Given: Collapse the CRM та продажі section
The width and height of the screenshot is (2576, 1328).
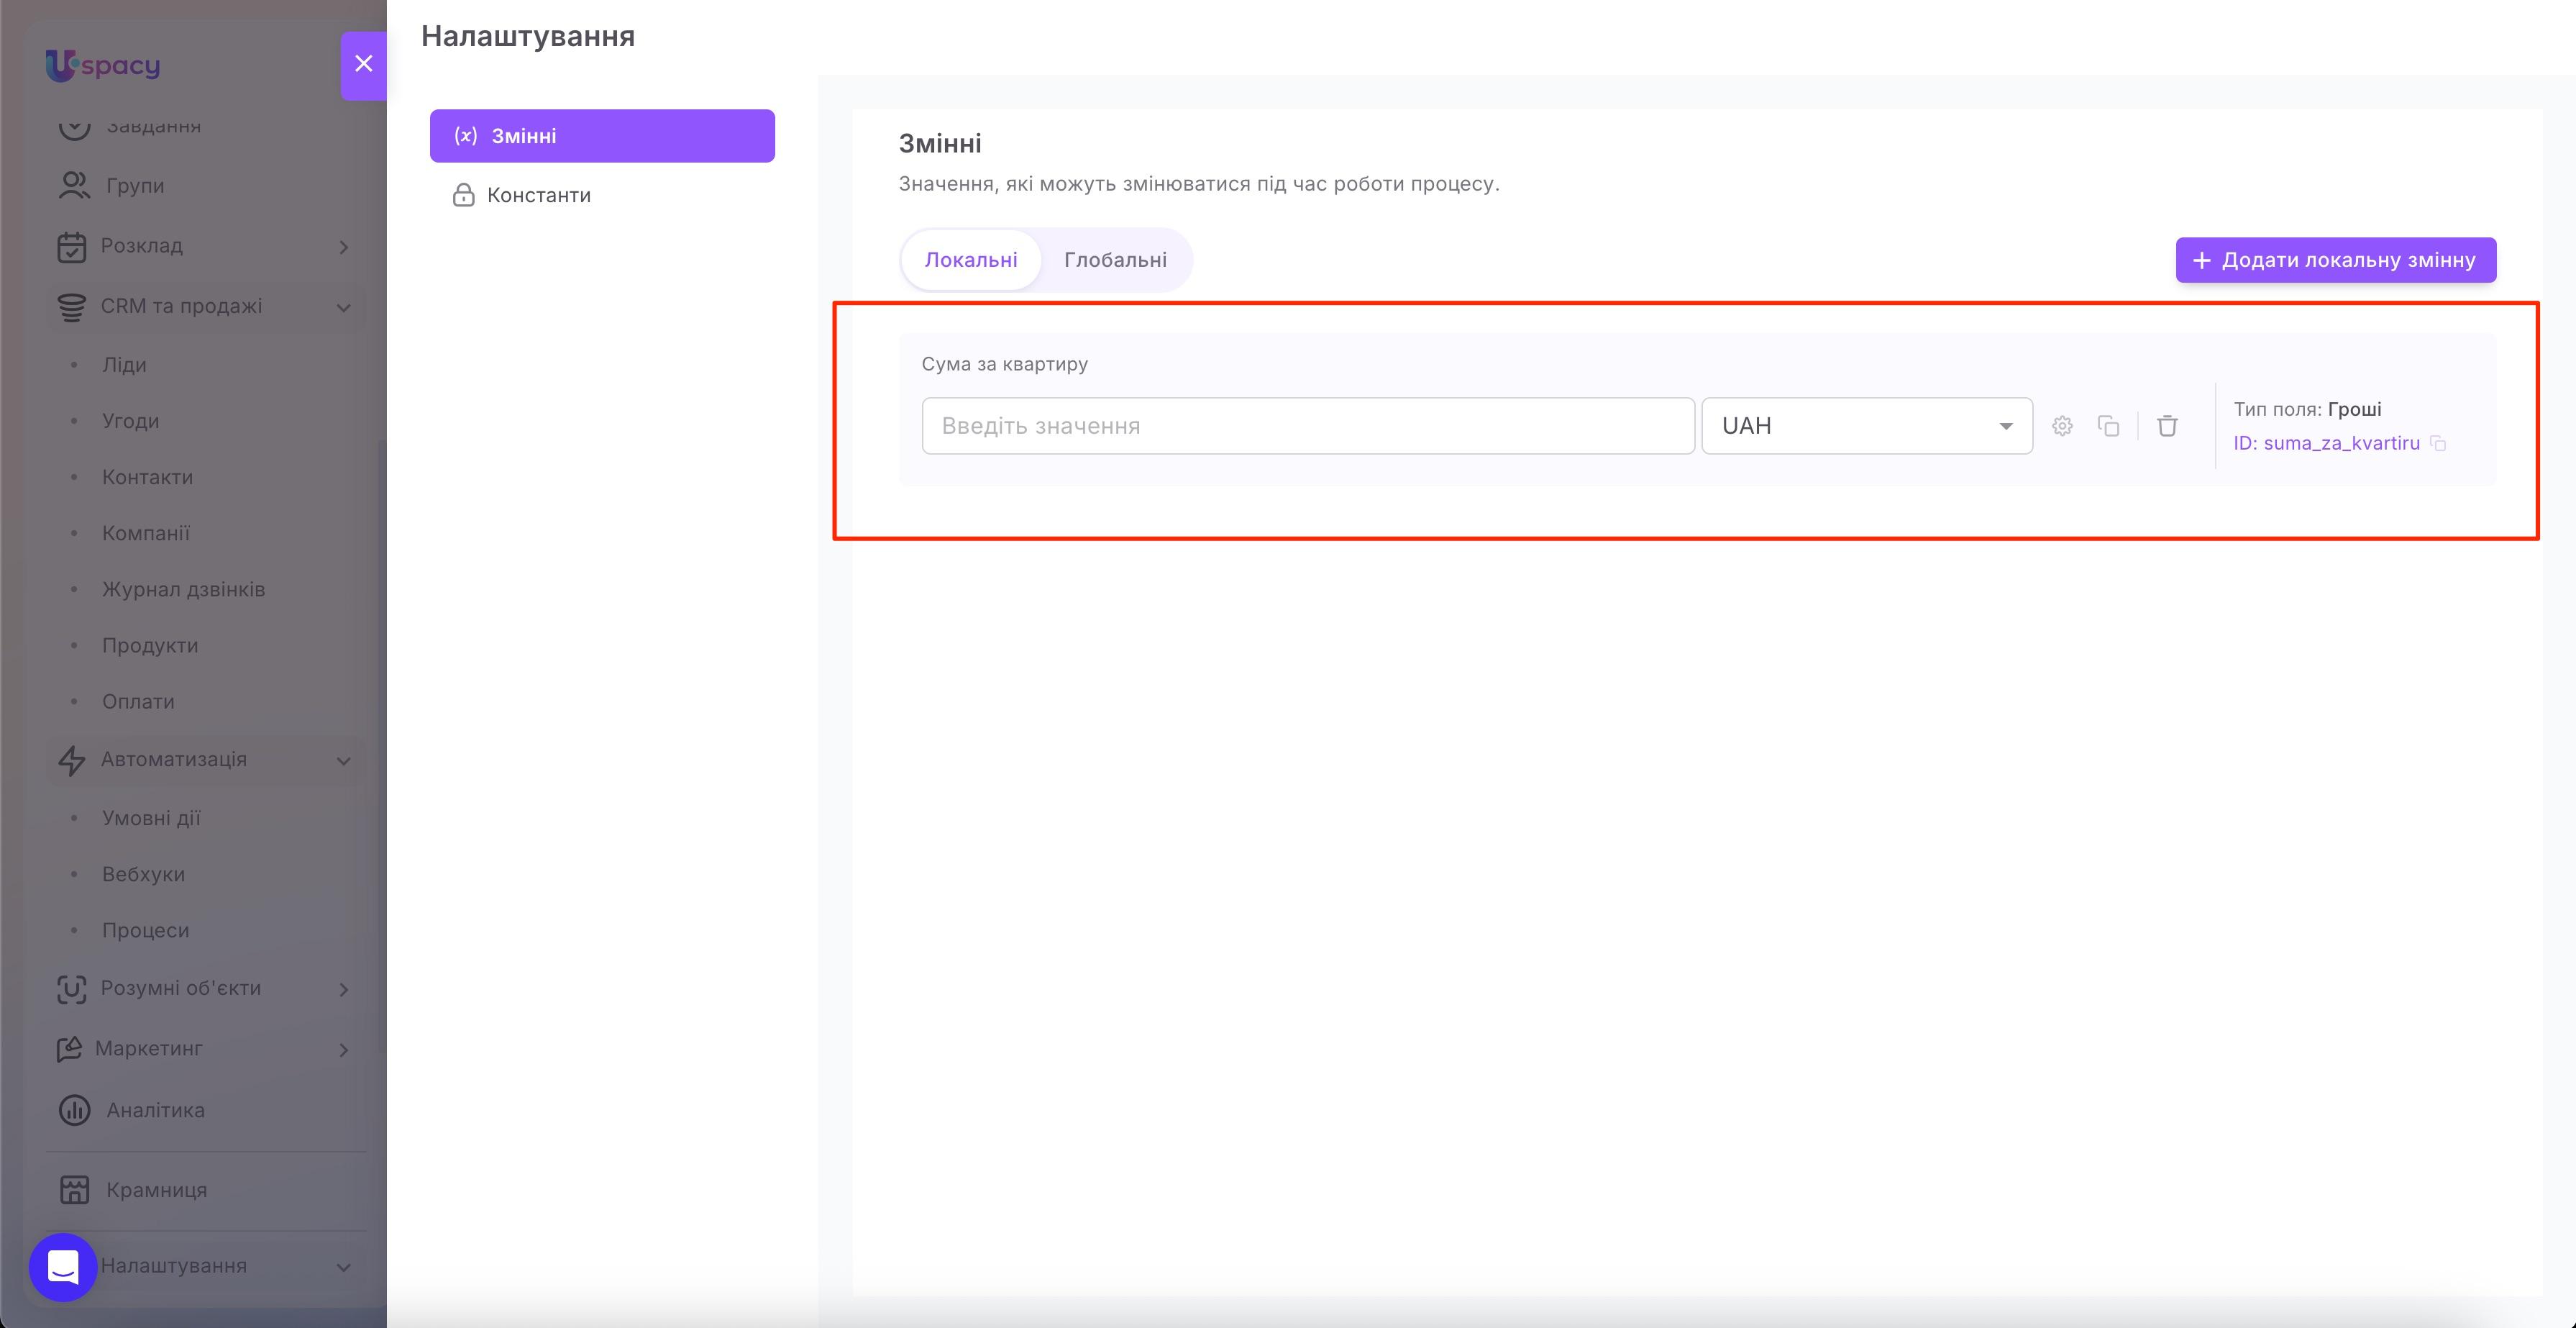Looking at the screenshot, I should [344, 307].
